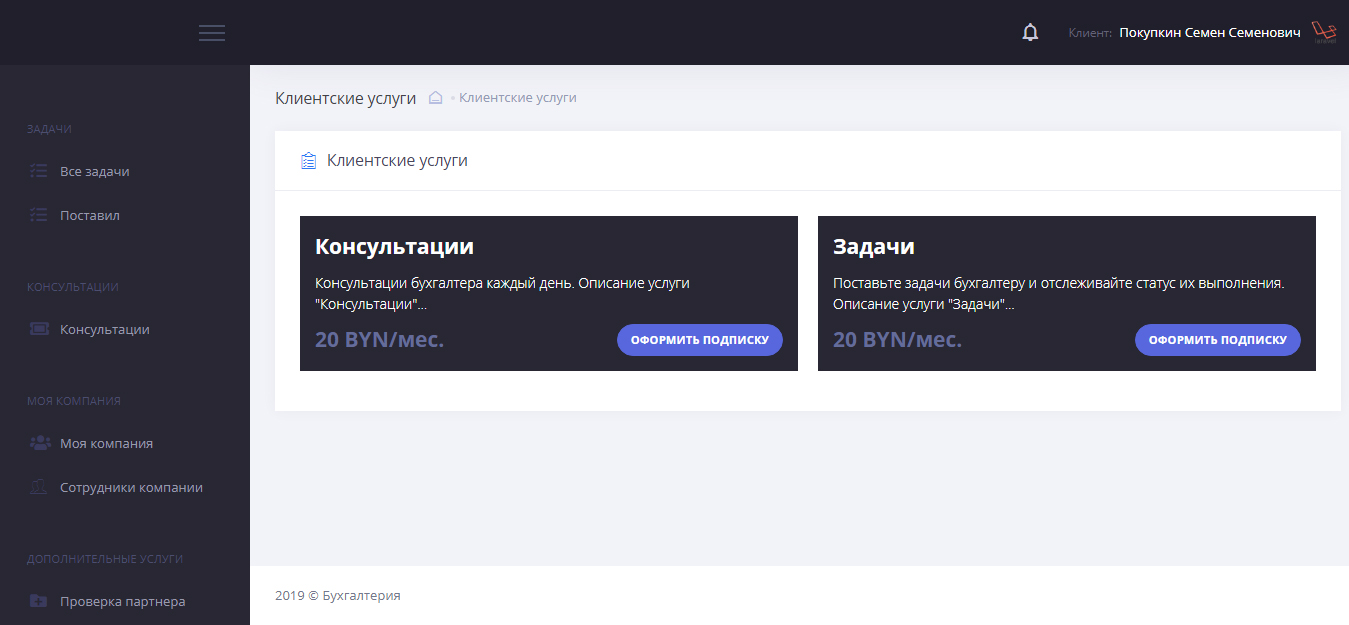Click the clipboard icon beside Клиентские услуги header
Viewport: 1349px width, 625px height.
point(308,160)
